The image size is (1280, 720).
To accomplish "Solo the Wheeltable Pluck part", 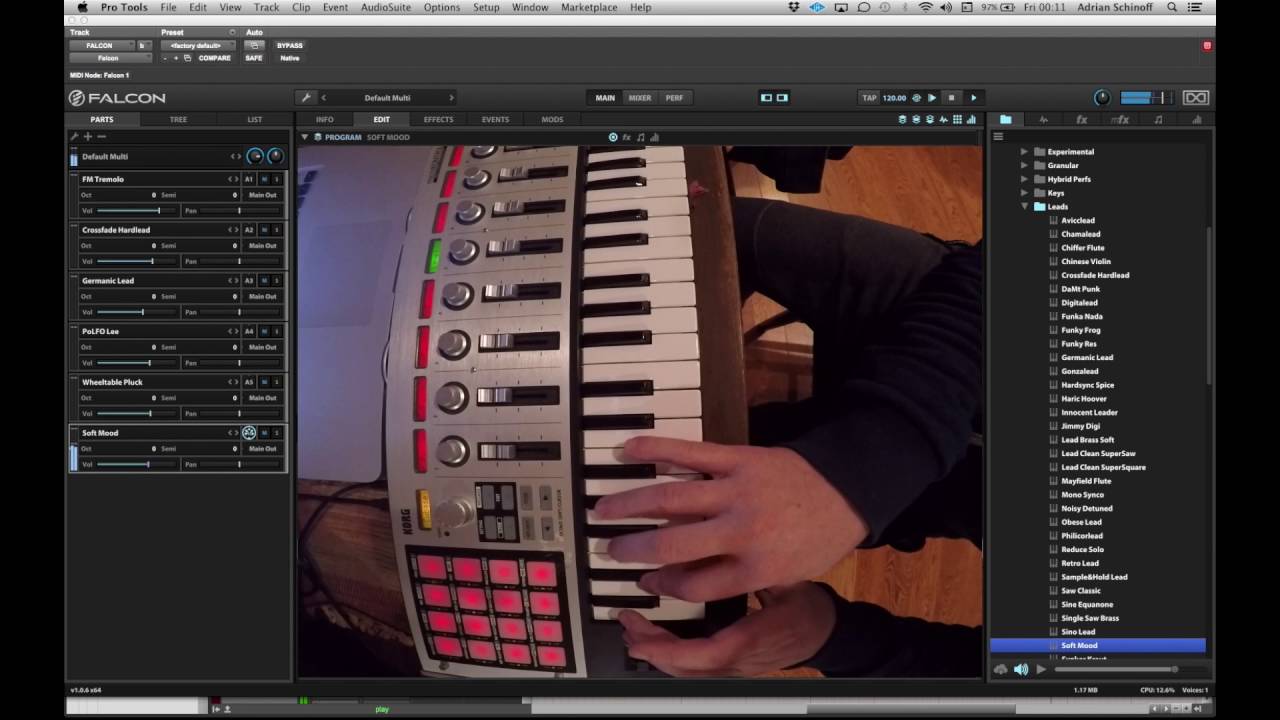I will (277, 382).
